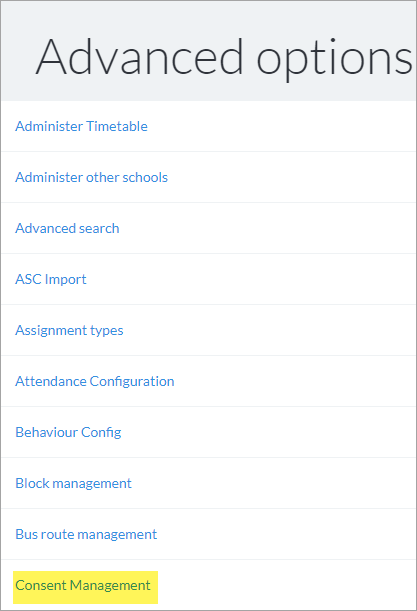
Task: Open Assignment types settings
Action: (69, 330)
